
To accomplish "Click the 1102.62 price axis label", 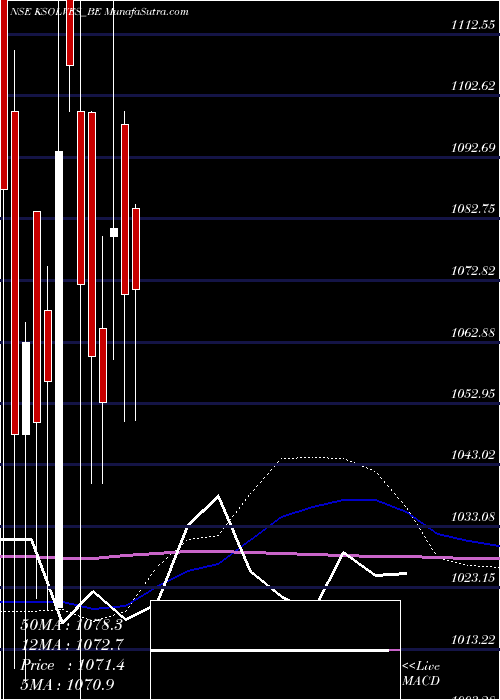I will (473, 86).
